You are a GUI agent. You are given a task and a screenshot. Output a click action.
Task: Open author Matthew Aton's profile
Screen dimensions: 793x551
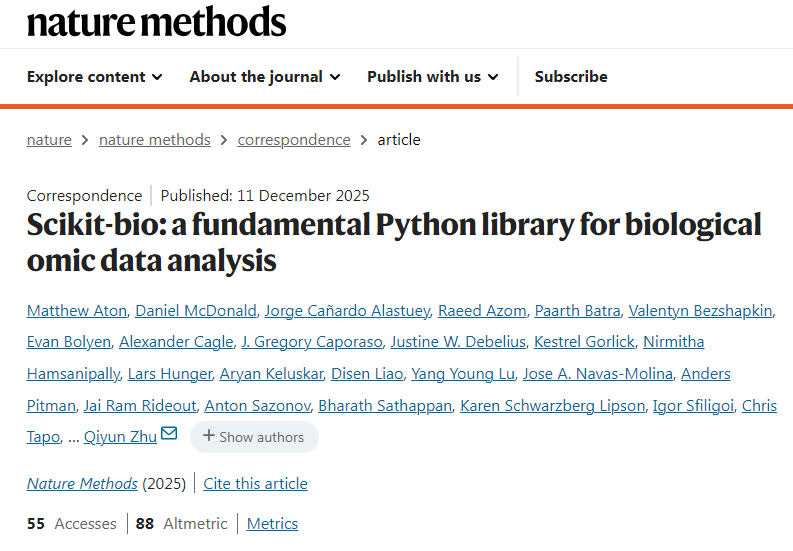pos(76,310)
